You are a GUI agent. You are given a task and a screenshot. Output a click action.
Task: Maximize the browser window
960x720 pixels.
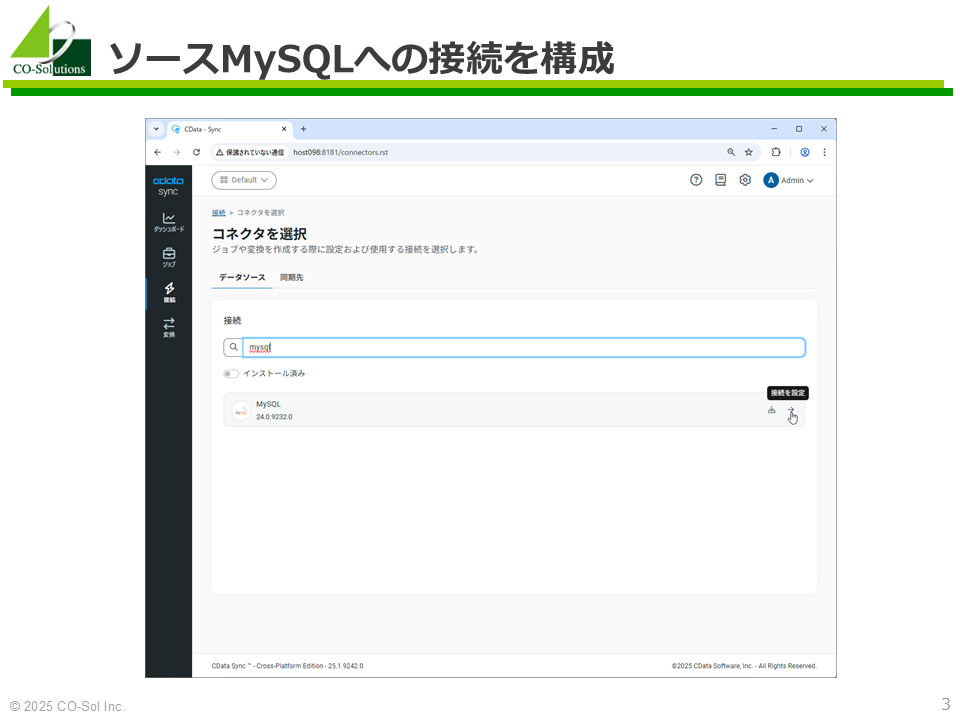coord(799,129)
